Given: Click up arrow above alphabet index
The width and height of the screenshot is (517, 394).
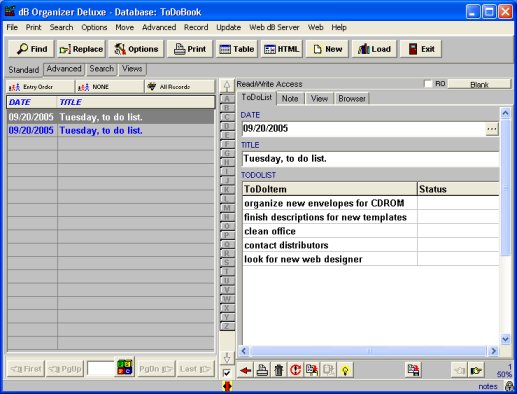Looking at the screenshot, I should coord(227,86).
